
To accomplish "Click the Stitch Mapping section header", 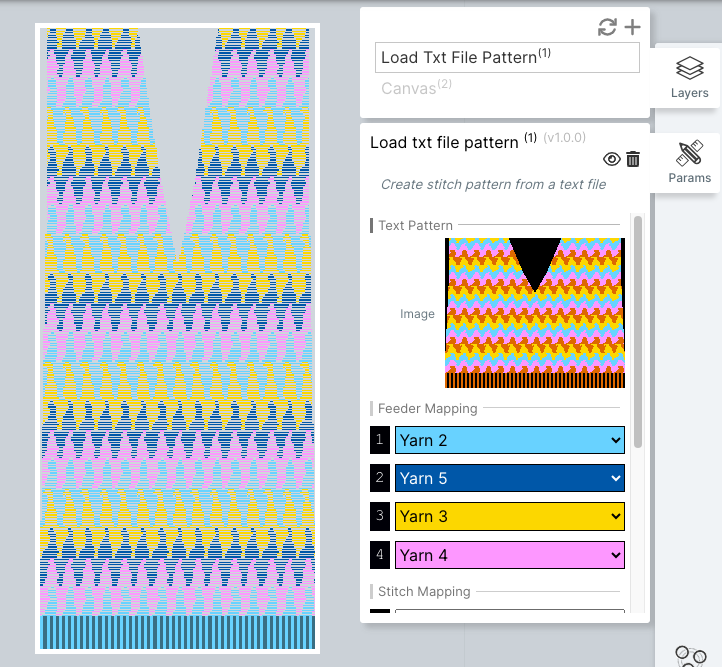I will click(424, 592).
